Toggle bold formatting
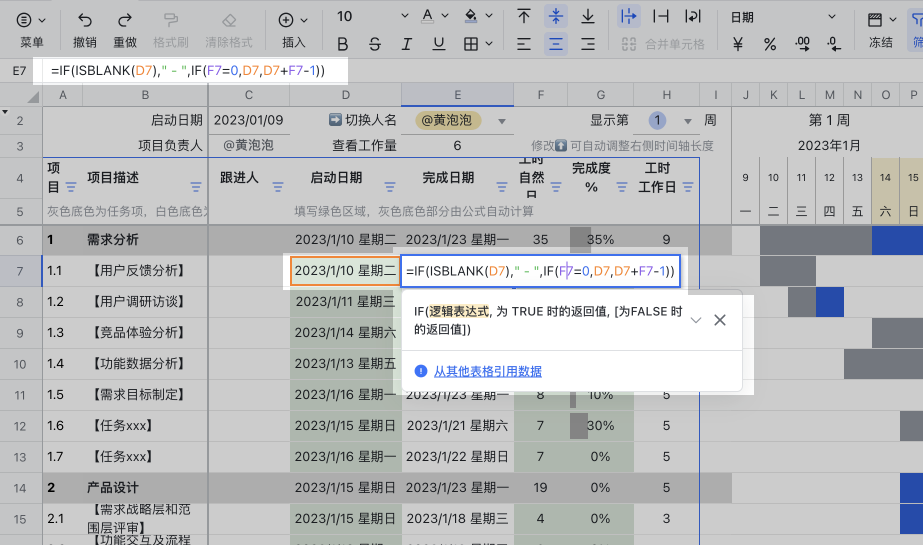This screenshot has height=545, width=923. pos(343,44)
